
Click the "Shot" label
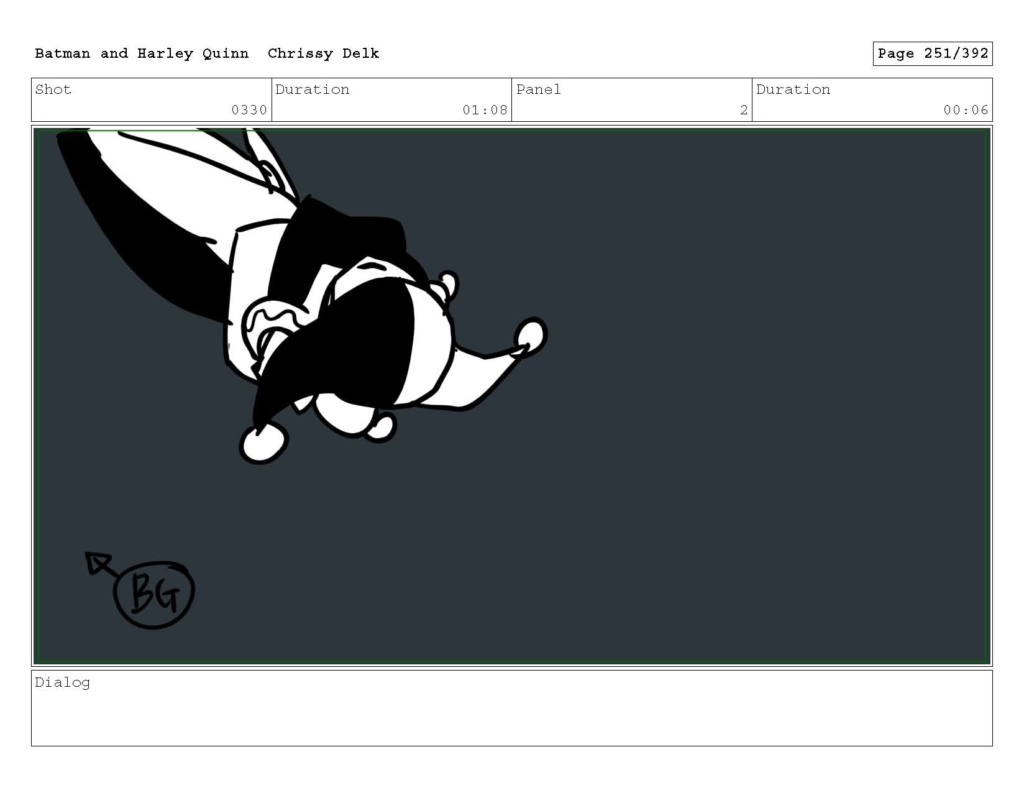(x=53, y=89)
